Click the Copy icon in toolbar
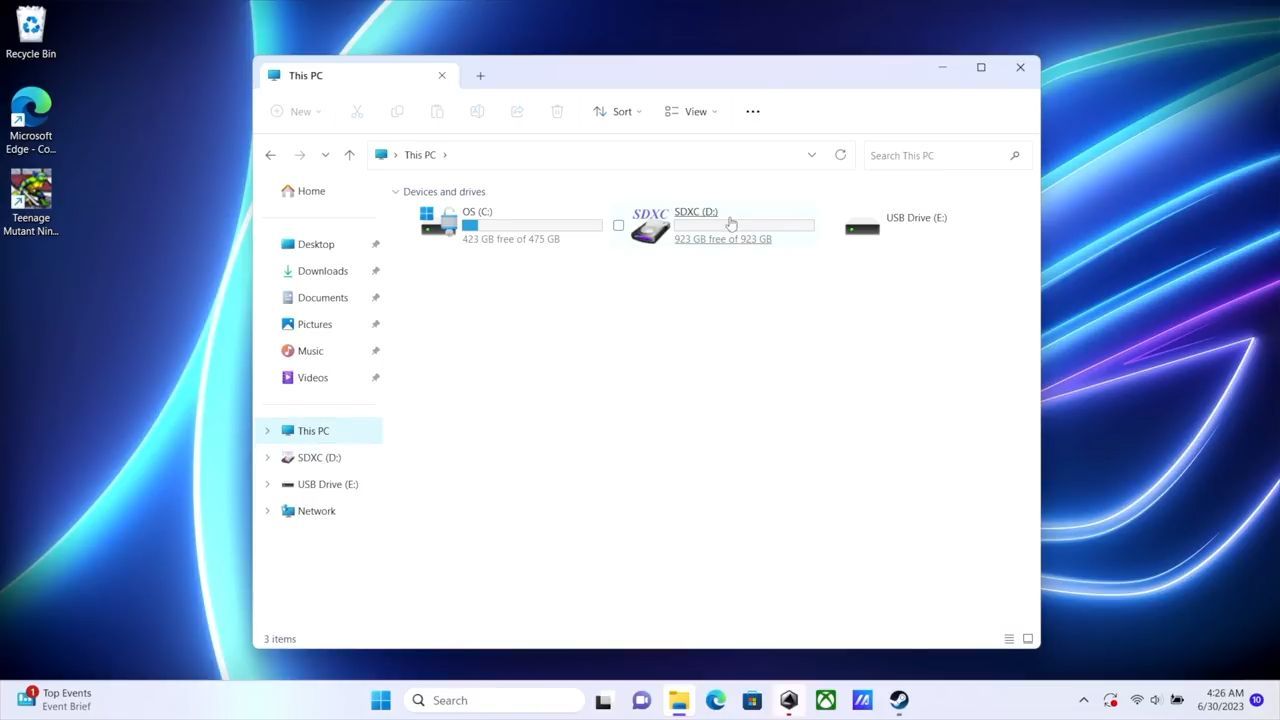The height and width of the screenshot is (720, 1280). tap(397, 111)
